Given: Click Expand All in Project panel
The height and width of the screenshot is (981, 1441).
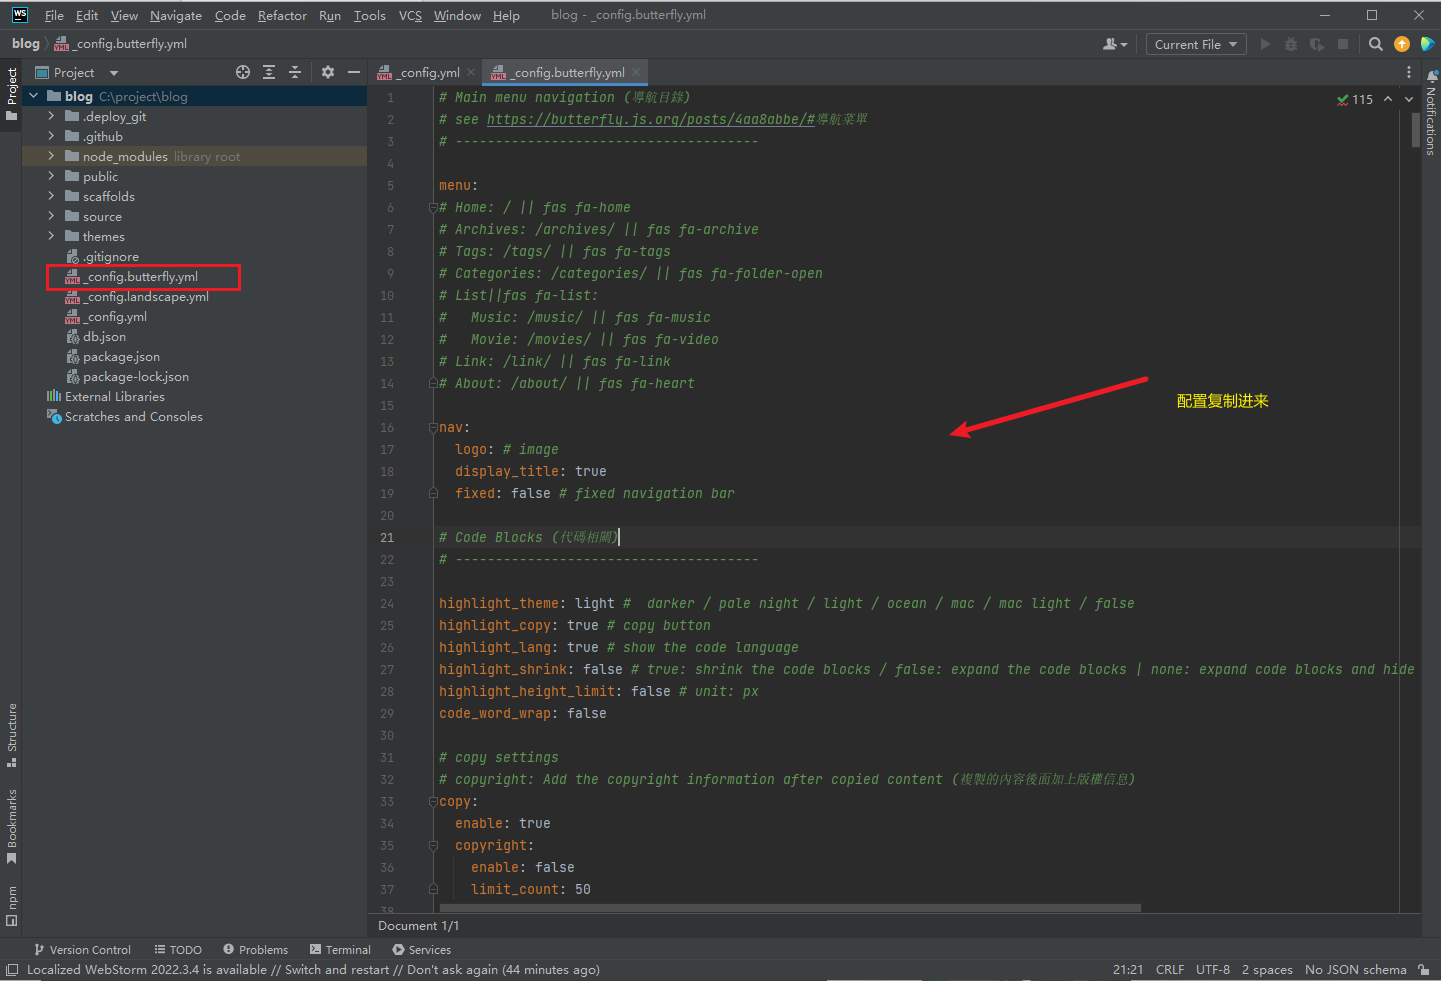Looking at the screenshot, I should pos(269,72).
